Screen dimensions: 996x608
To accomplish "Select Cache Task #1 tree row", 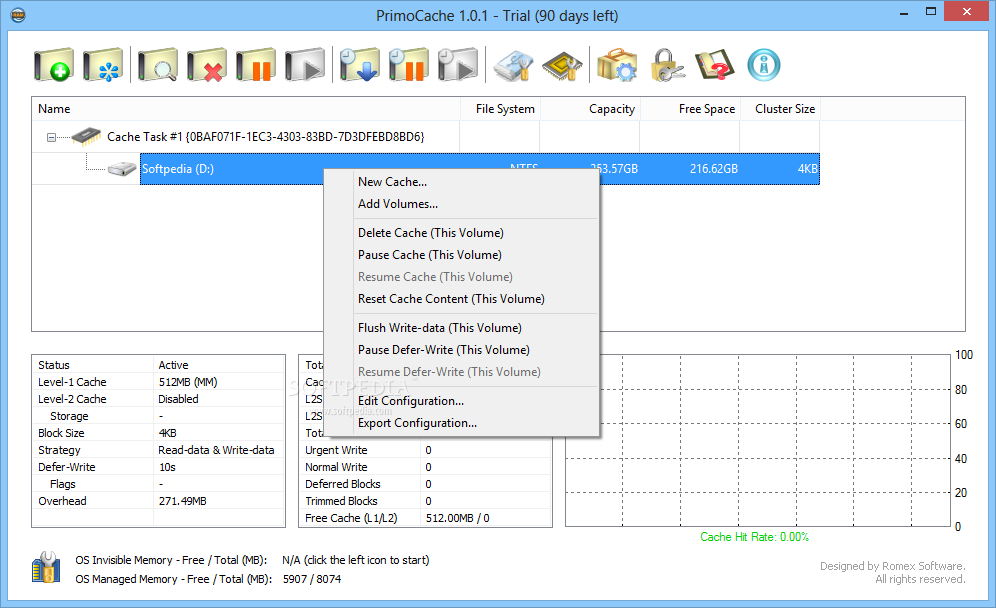I will [x=266, y=137].
